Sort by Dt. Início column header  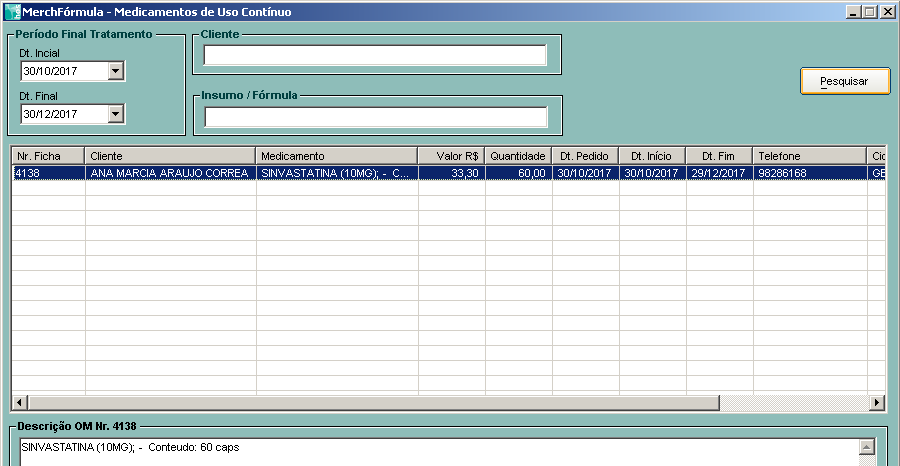coord(652,156)
